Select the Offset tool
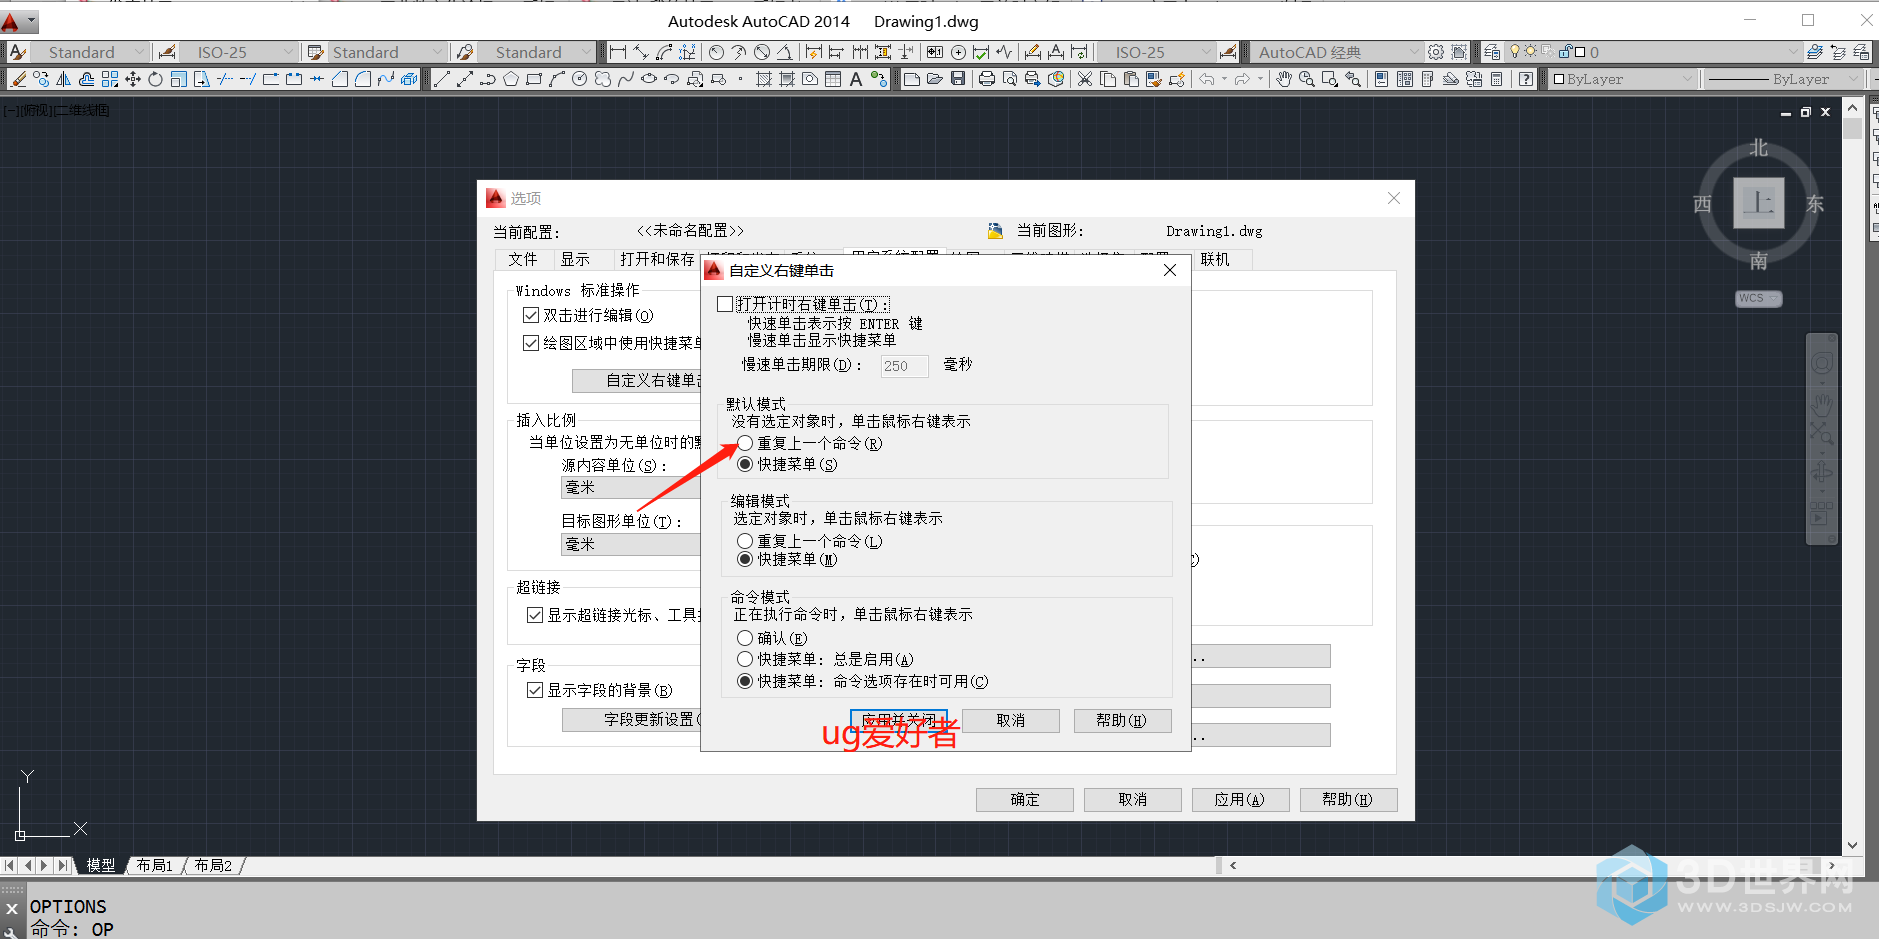Viewport: 1879px width, 939px height. pyautogui.click(x=87, y=79)
